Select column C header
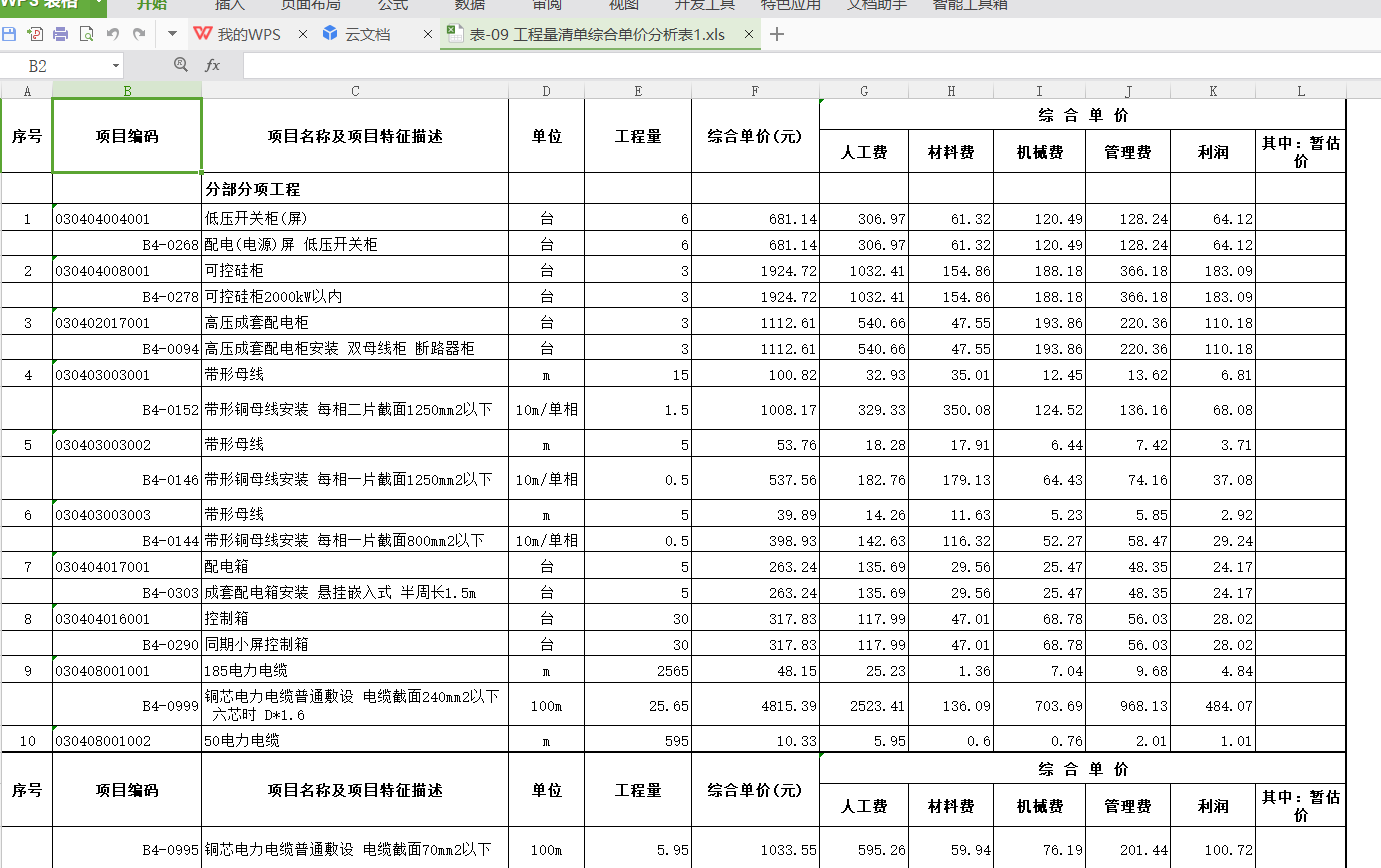The image size is (1381, 868). [355, 91]
